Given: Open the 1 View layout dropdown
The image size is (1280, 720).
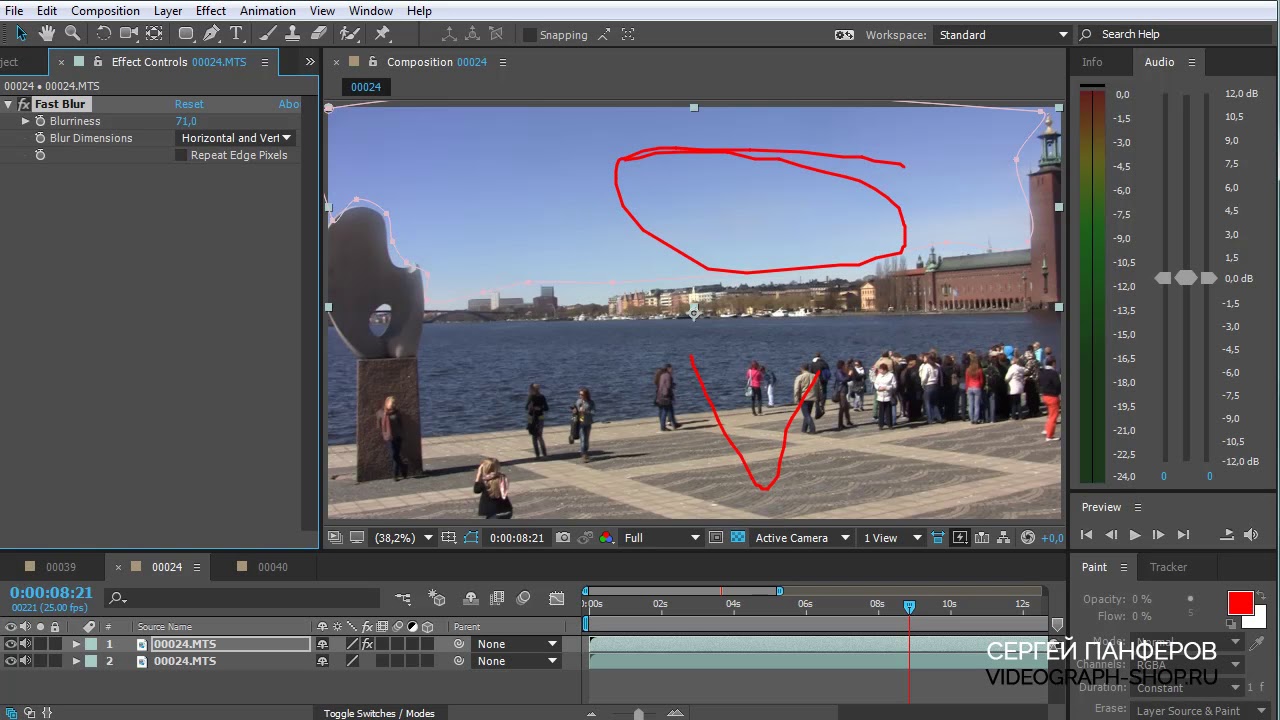Looking at the screenshot, I should pyautogui.click(x=892, y=538).
